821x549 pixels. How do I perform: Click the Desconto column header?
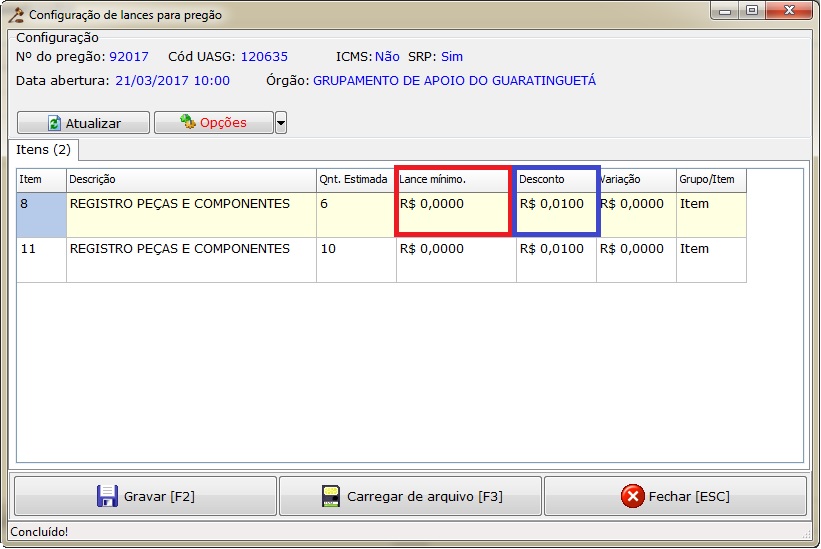tap(555, 179)
